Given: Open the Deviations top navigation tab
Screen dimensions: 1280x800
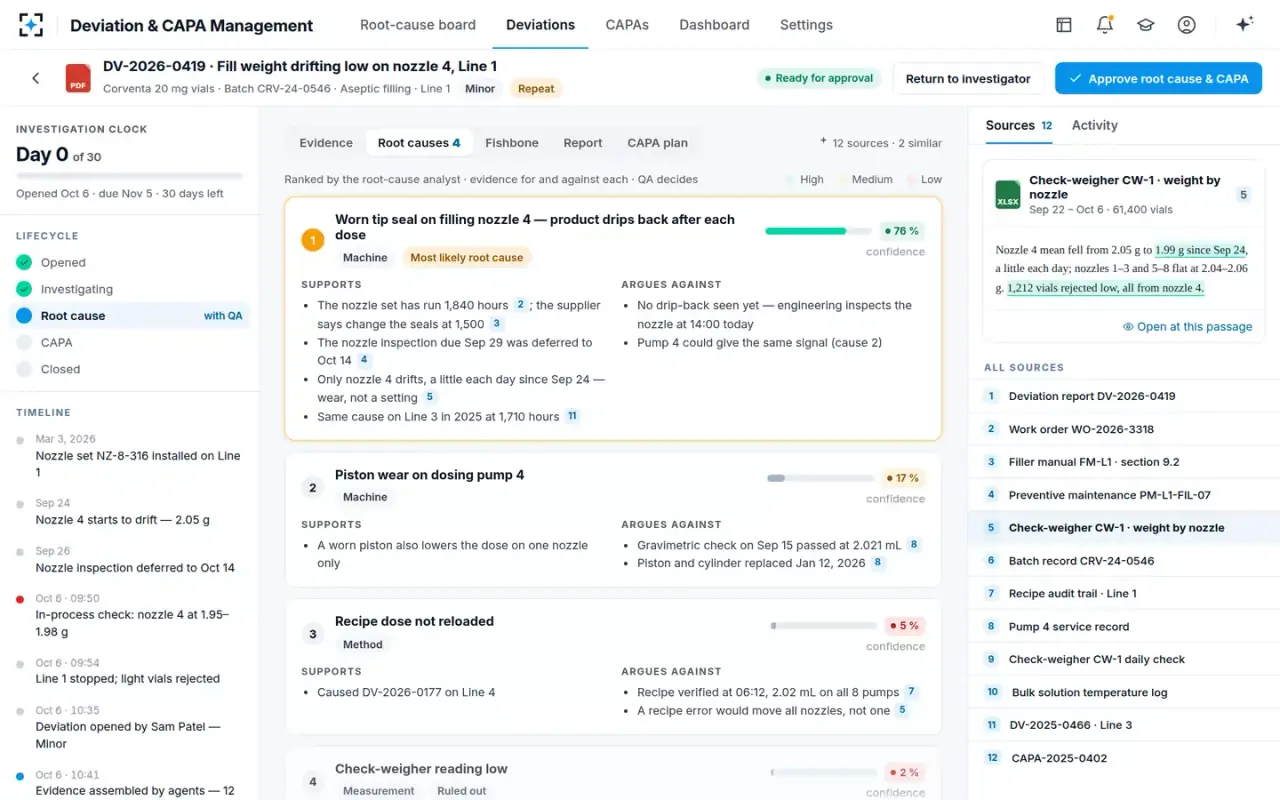Looking at the screenshot, I should [x=540, y=25].
